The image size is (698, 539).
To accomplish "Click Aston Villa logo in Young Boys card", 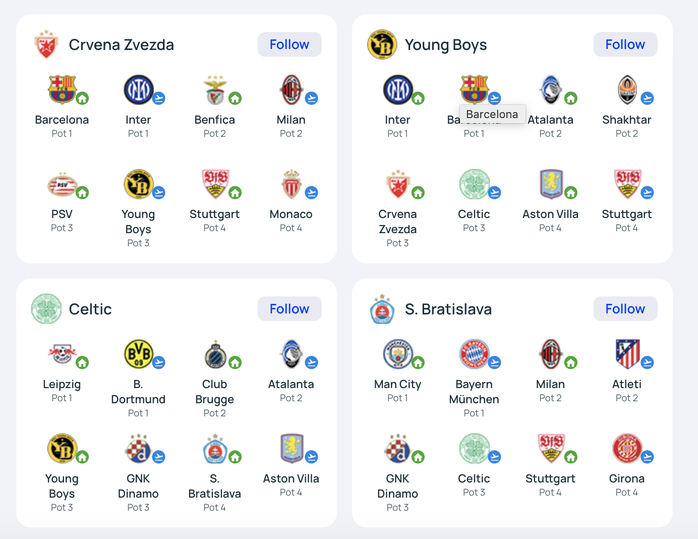I will click(551, 184).
